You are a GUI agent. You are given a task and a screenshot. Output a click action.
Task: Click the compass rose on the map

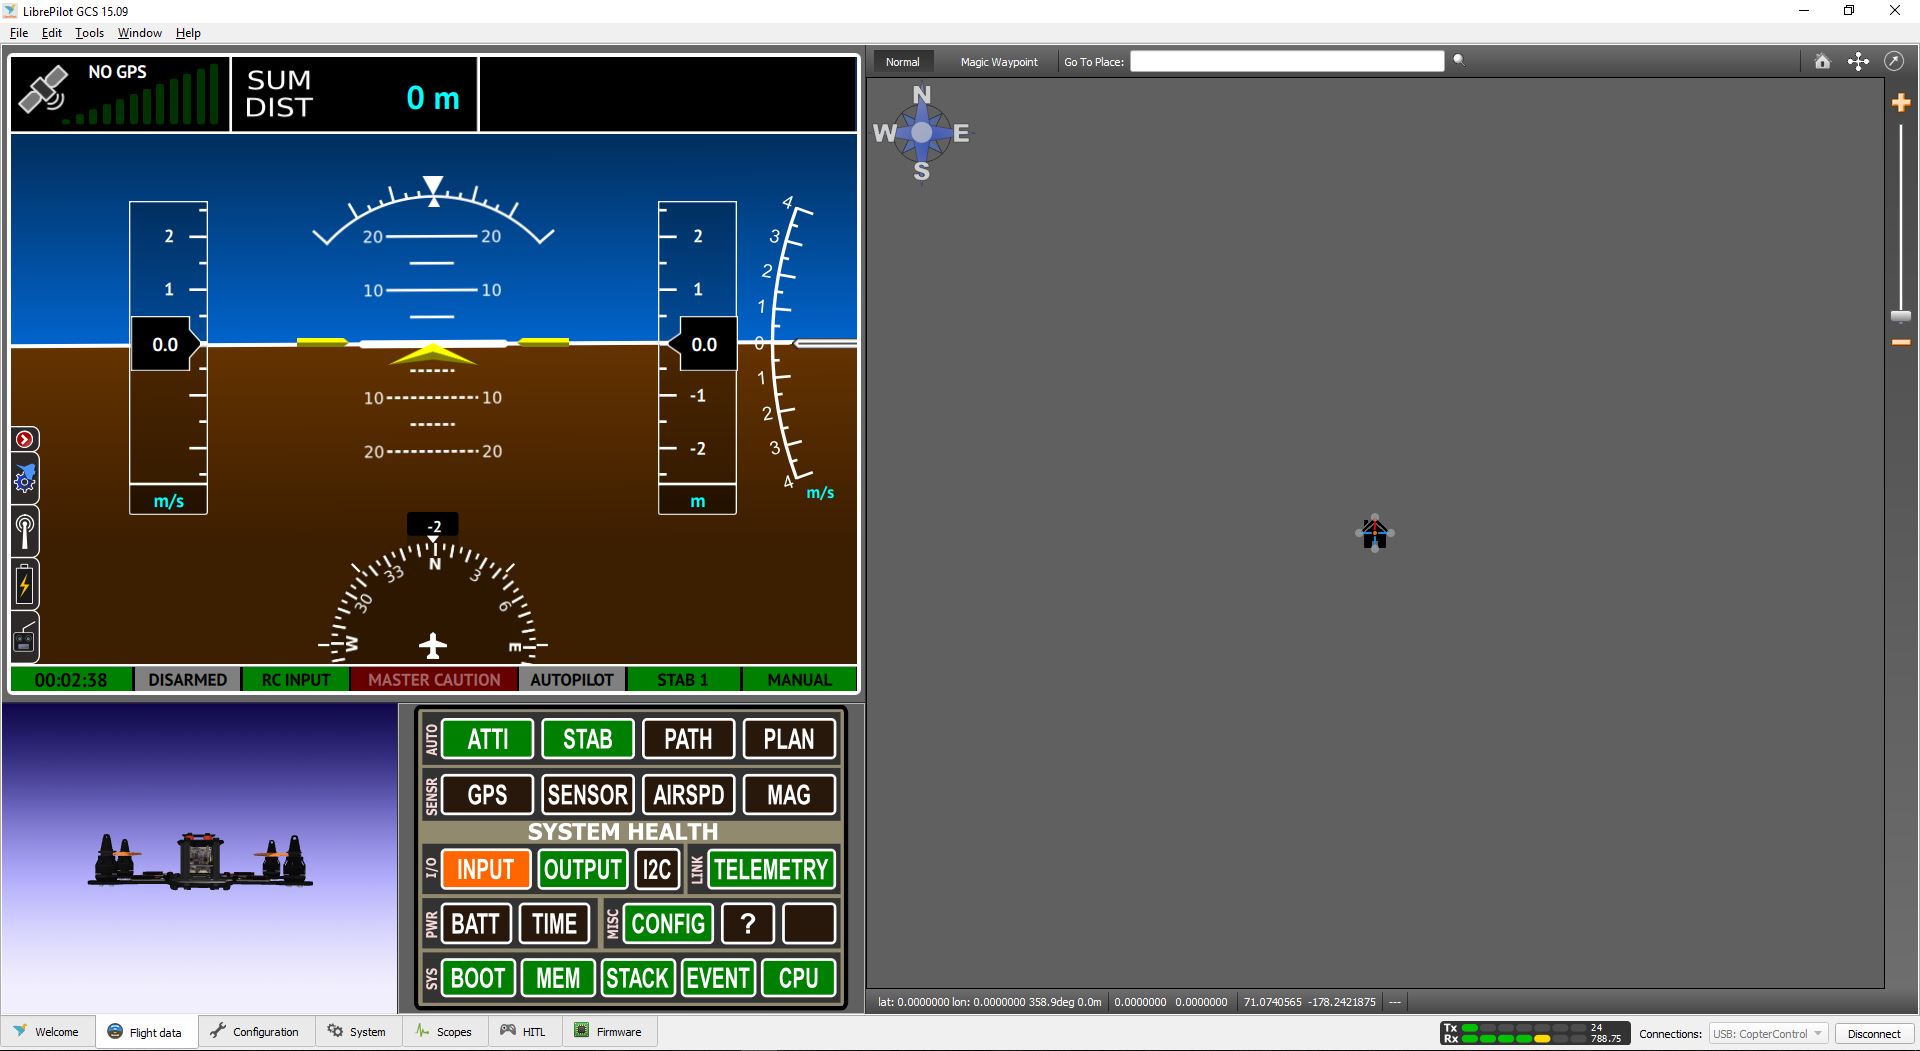tap(921, 133)
